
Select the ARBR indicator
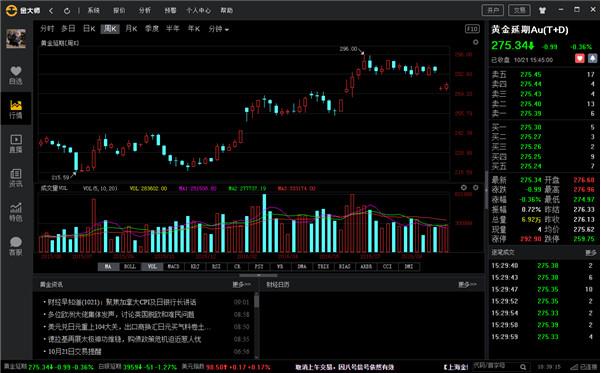click(x=366, y=266)
